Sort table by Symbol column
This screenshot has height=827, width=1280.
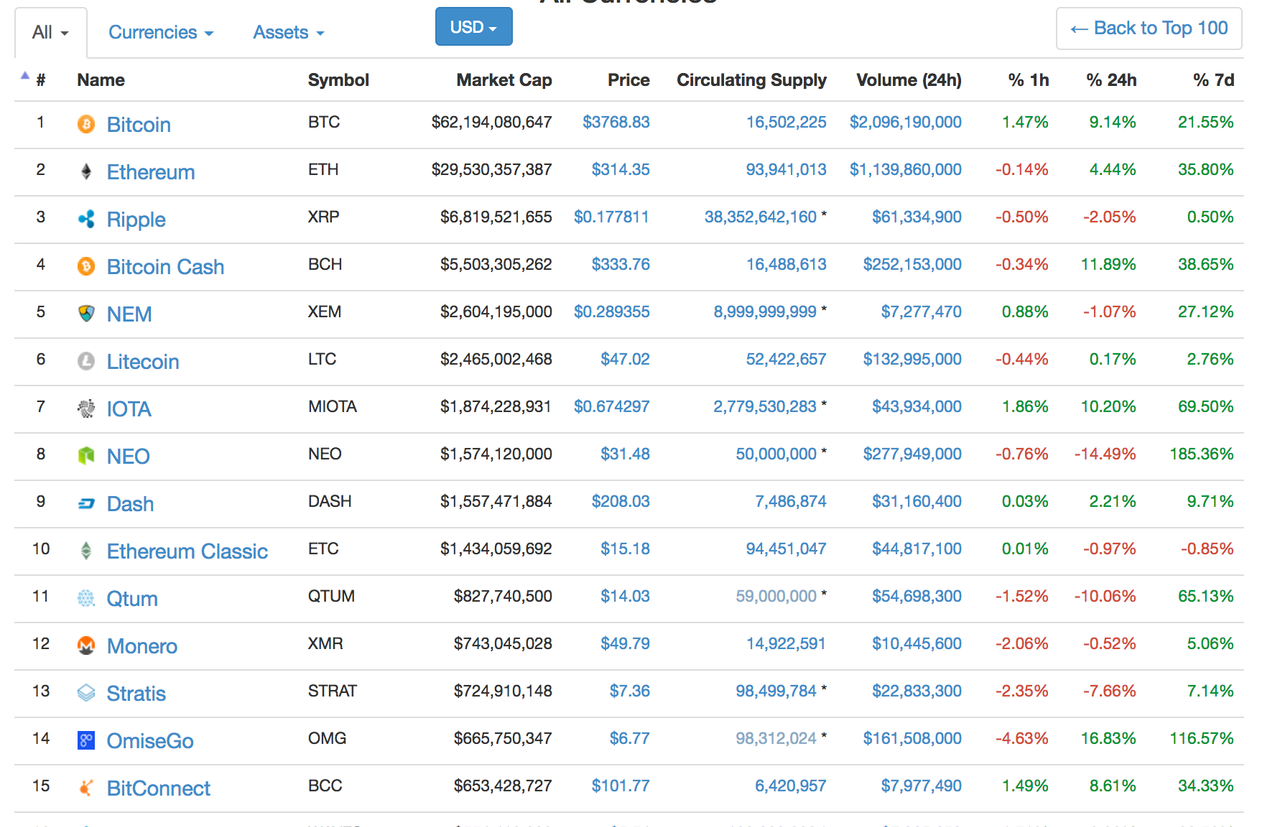[x=338, y=80]
